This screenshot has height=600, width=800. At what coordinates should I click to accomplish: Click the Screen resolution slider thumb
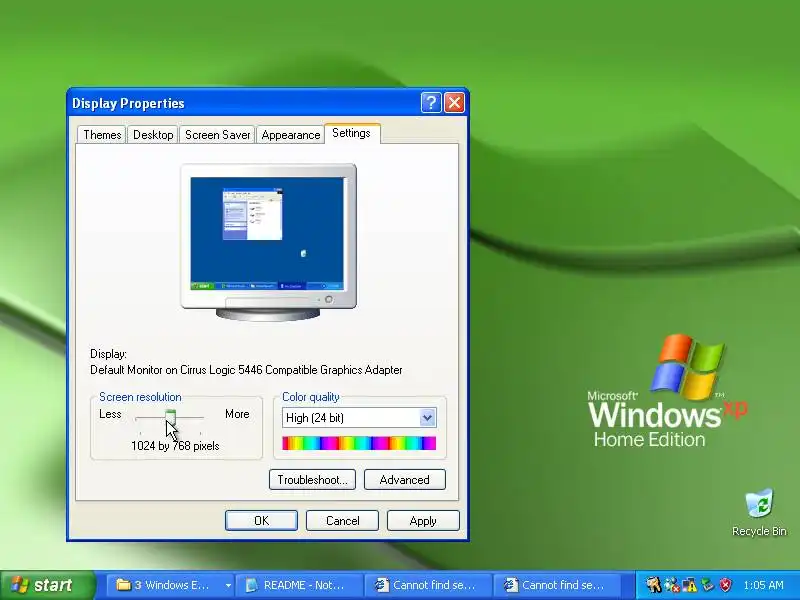pos(170,417)
